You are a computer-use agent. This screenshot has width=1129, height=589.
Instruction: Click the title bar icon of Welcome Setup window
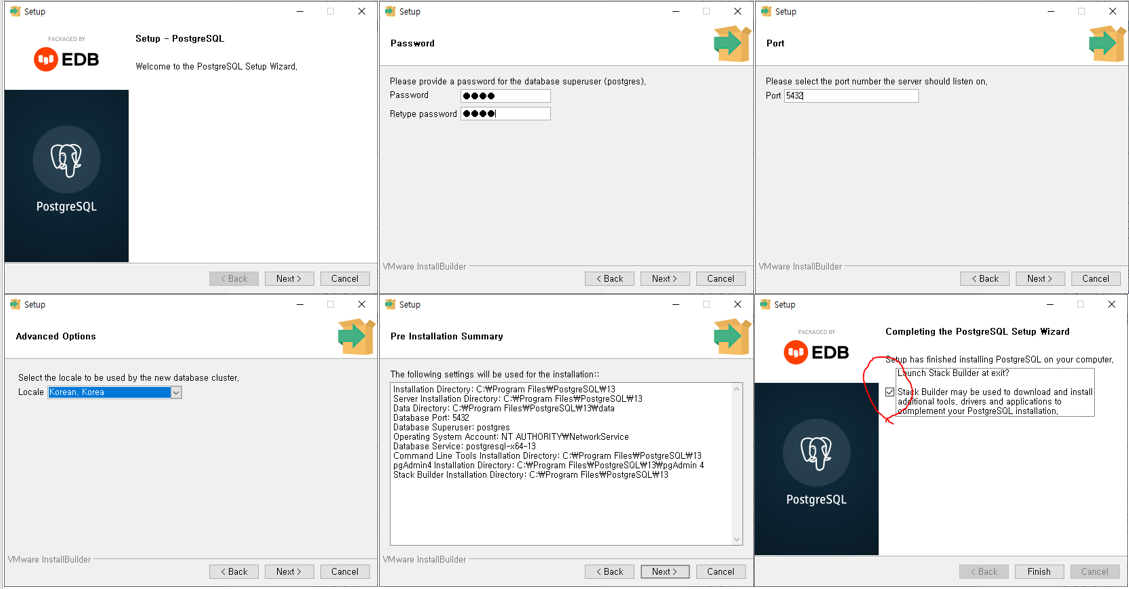pyautogui.click(x=15, y=12)
